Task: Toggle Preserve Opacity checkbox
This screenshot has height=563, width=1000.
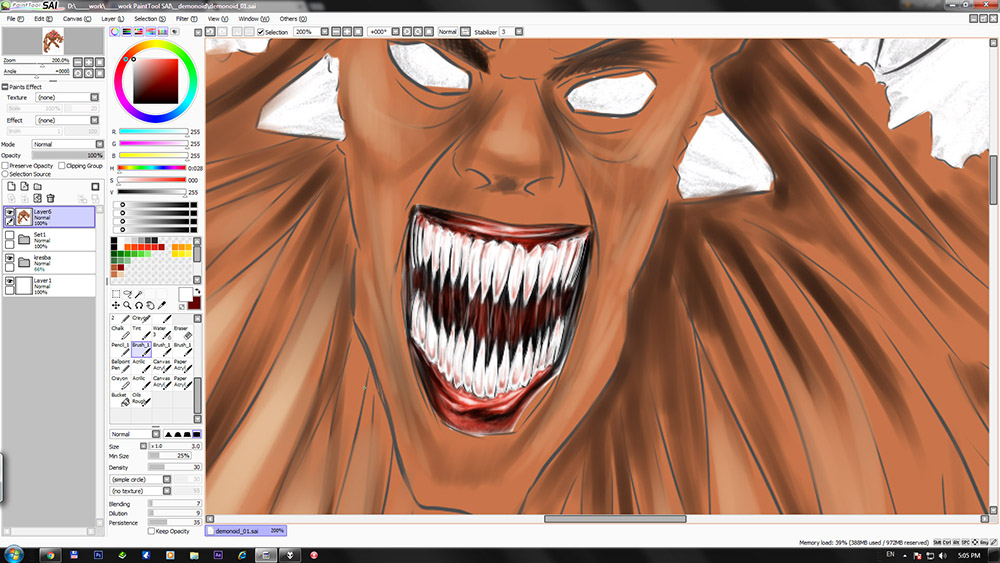Action: coord(5,166)
